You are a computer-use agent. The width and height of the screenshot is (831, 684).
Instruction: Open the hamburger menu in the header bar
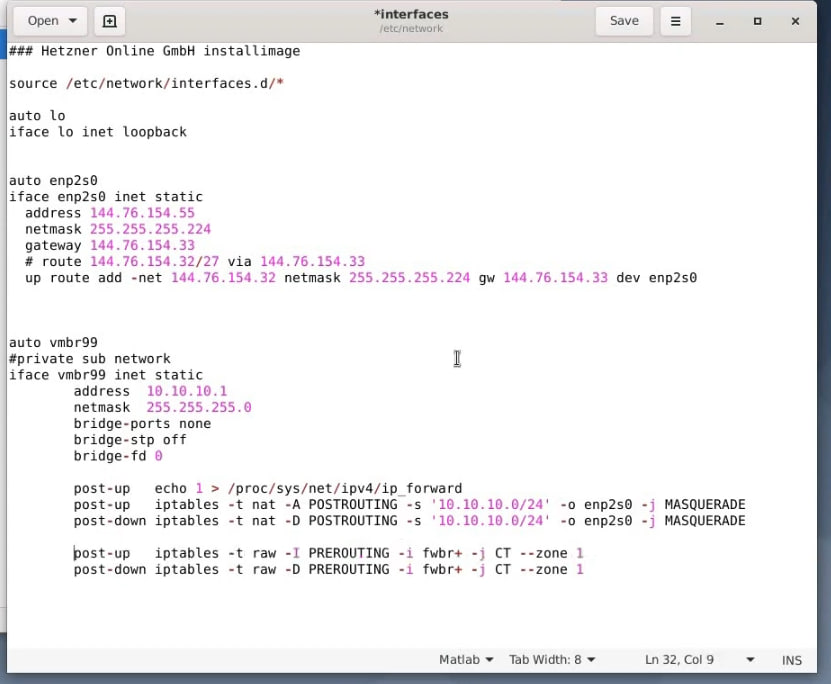click(x=676, y=21)
